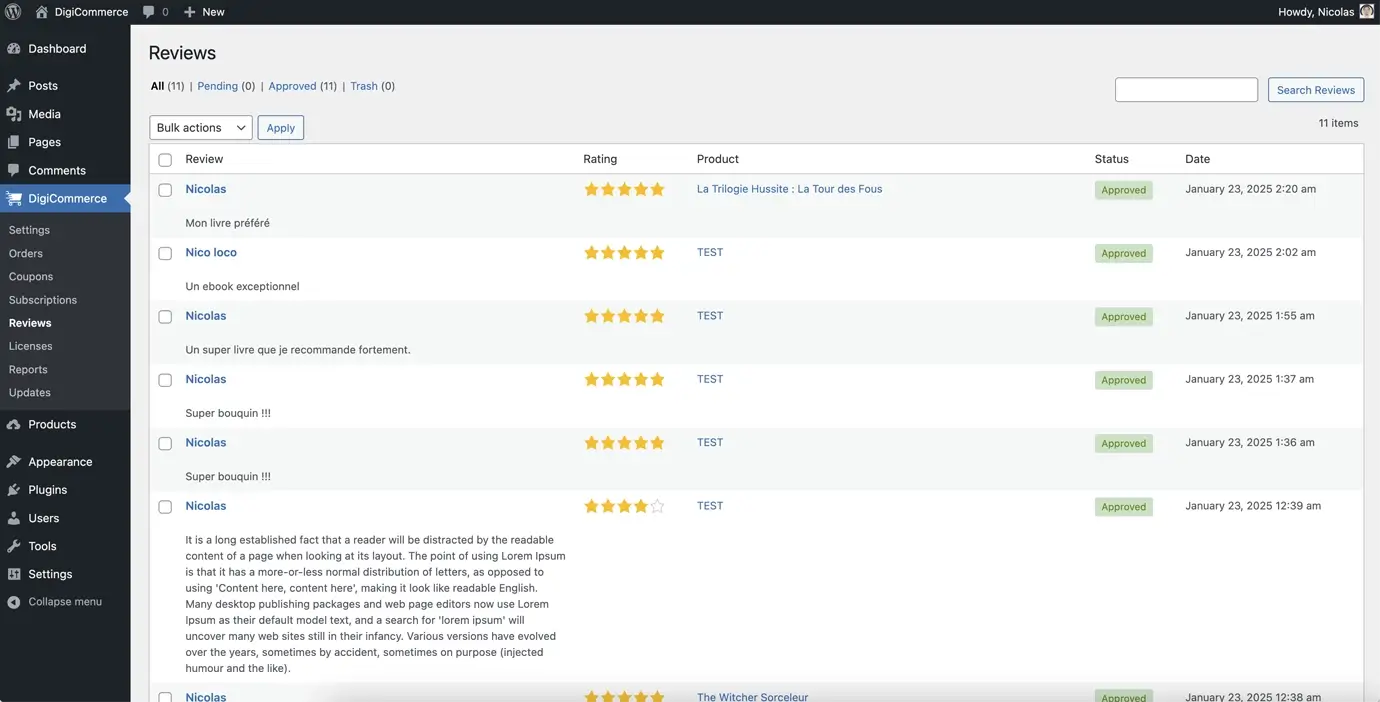
Task: Check the box for Nico loco review
Action: tap(165, 253)
